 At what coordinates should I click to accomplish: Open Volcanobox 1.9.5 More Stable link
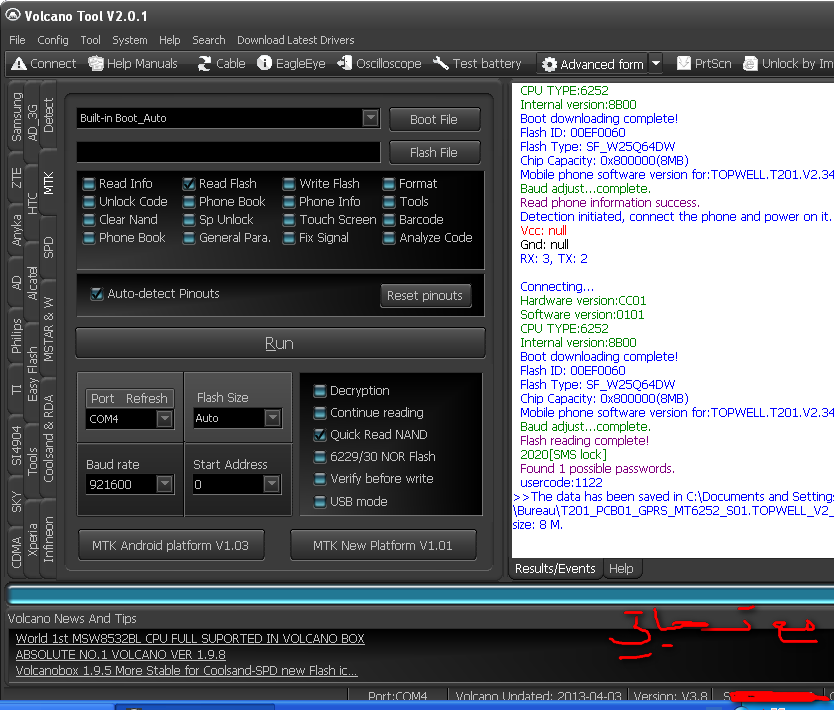(x=186, y=671)
